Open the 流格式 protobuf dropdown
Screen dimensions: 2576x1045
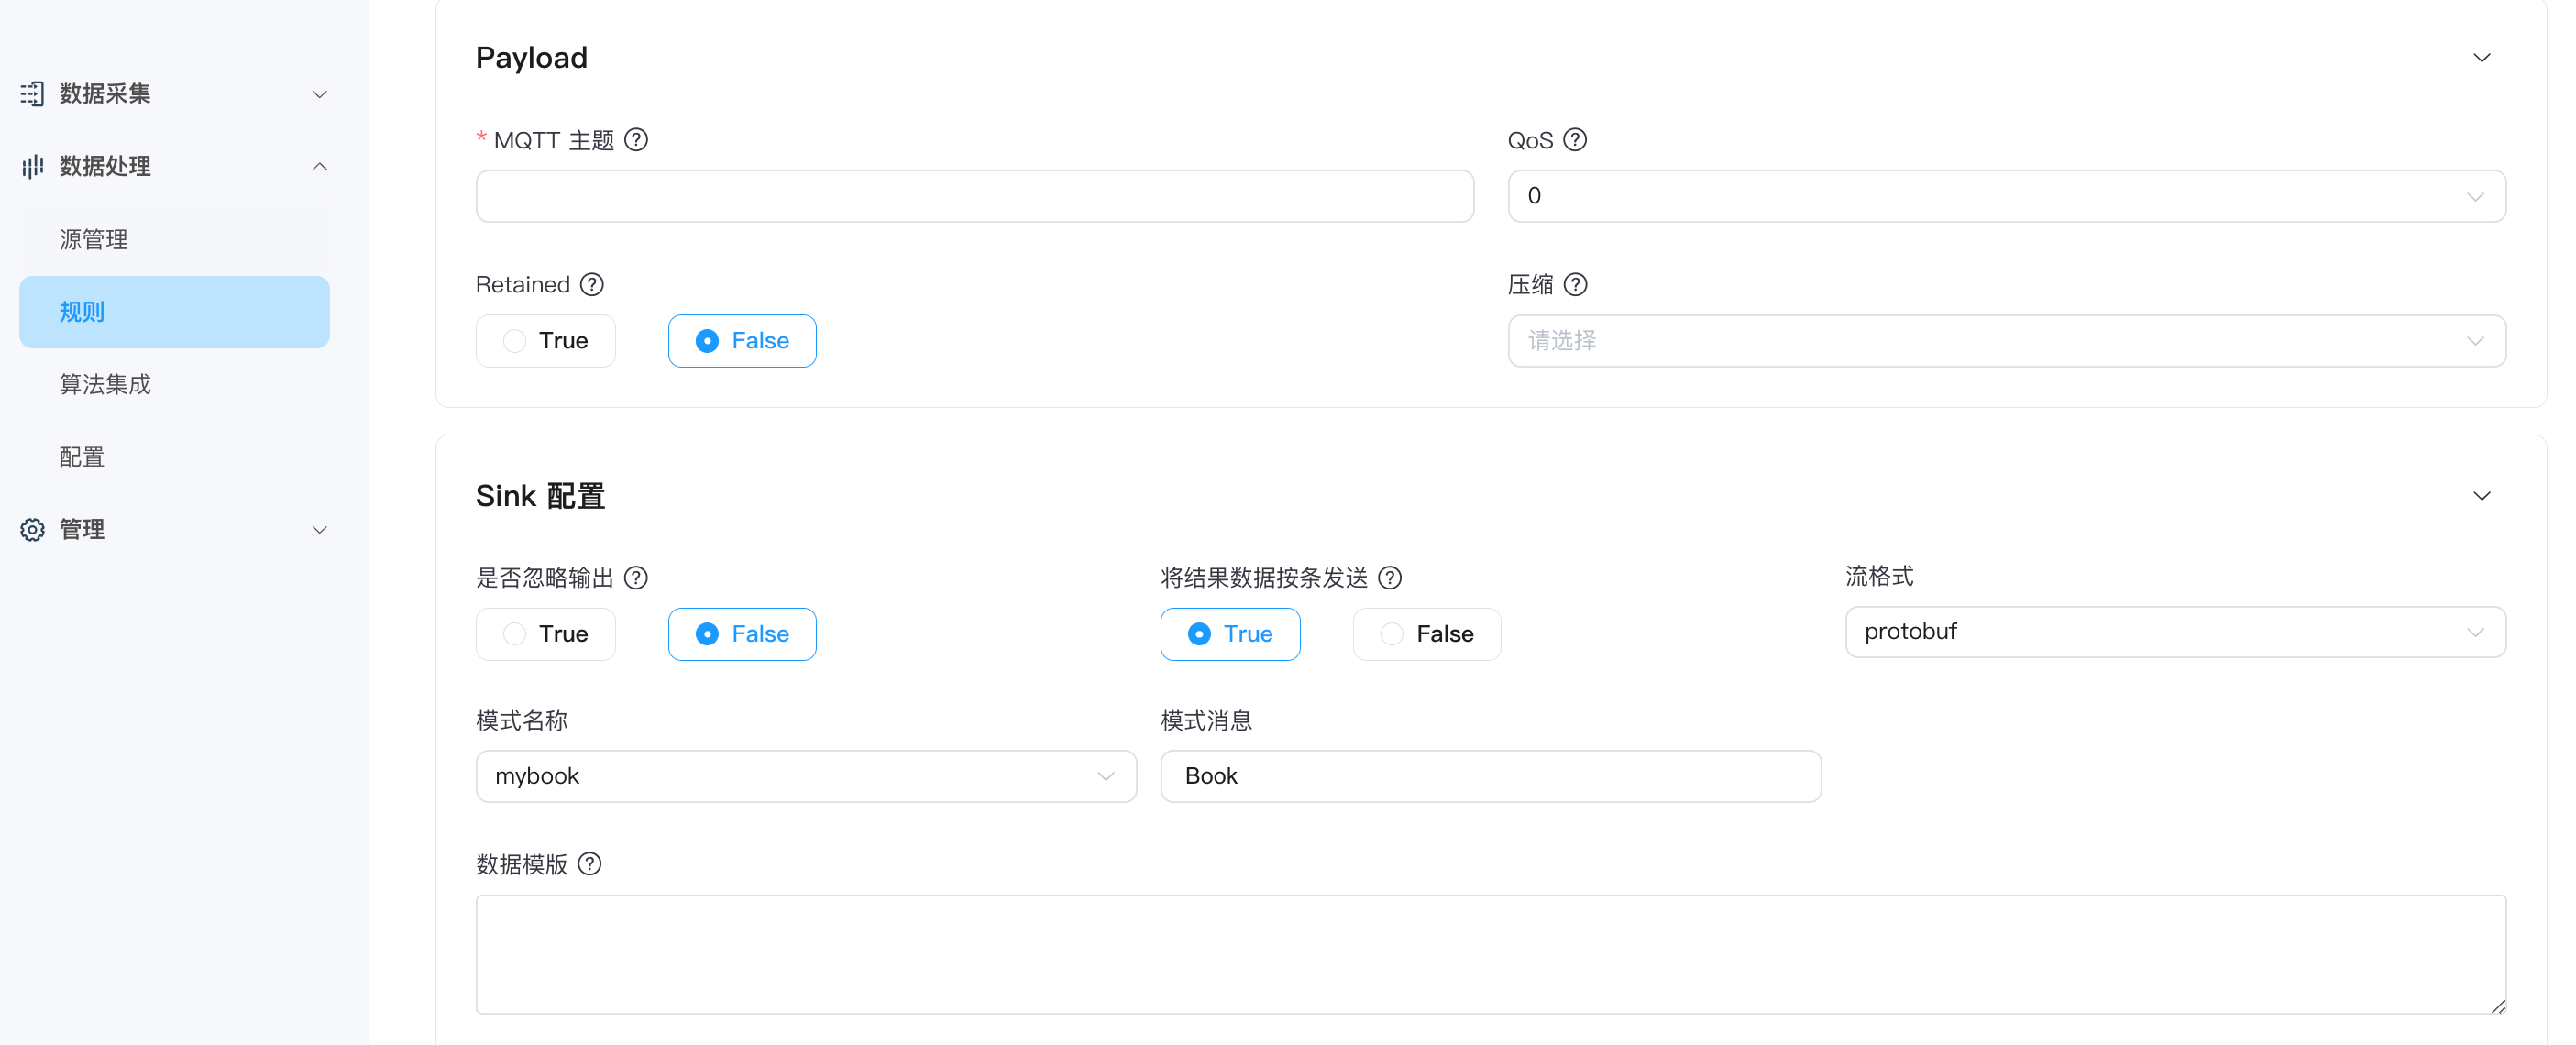[2174, 632]
